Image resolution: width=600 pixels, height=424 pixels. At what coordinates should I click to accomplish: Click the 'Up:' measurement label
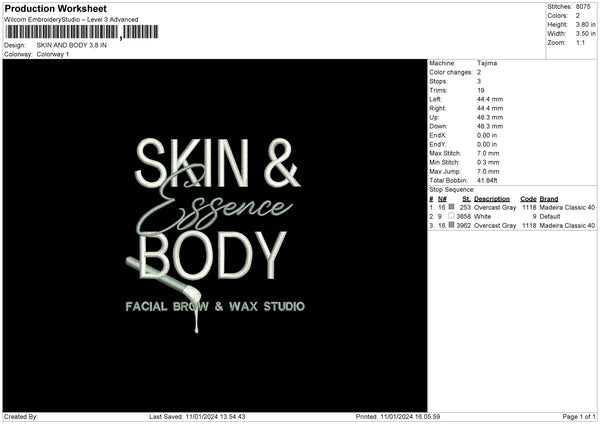click(x=434, y=117)
